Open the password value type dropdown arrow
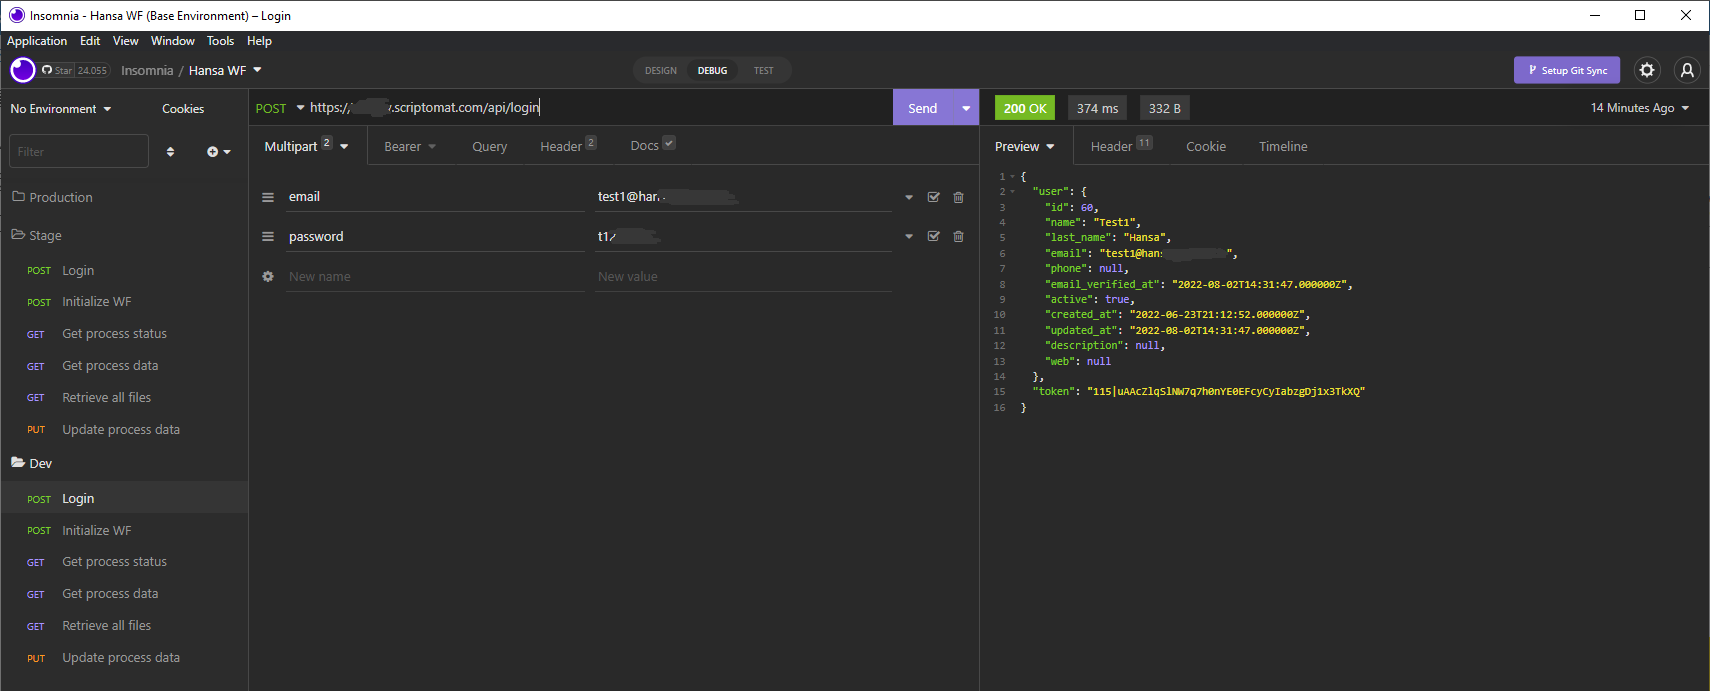This screenshot has width=1711, height=691. click(909, 237)
